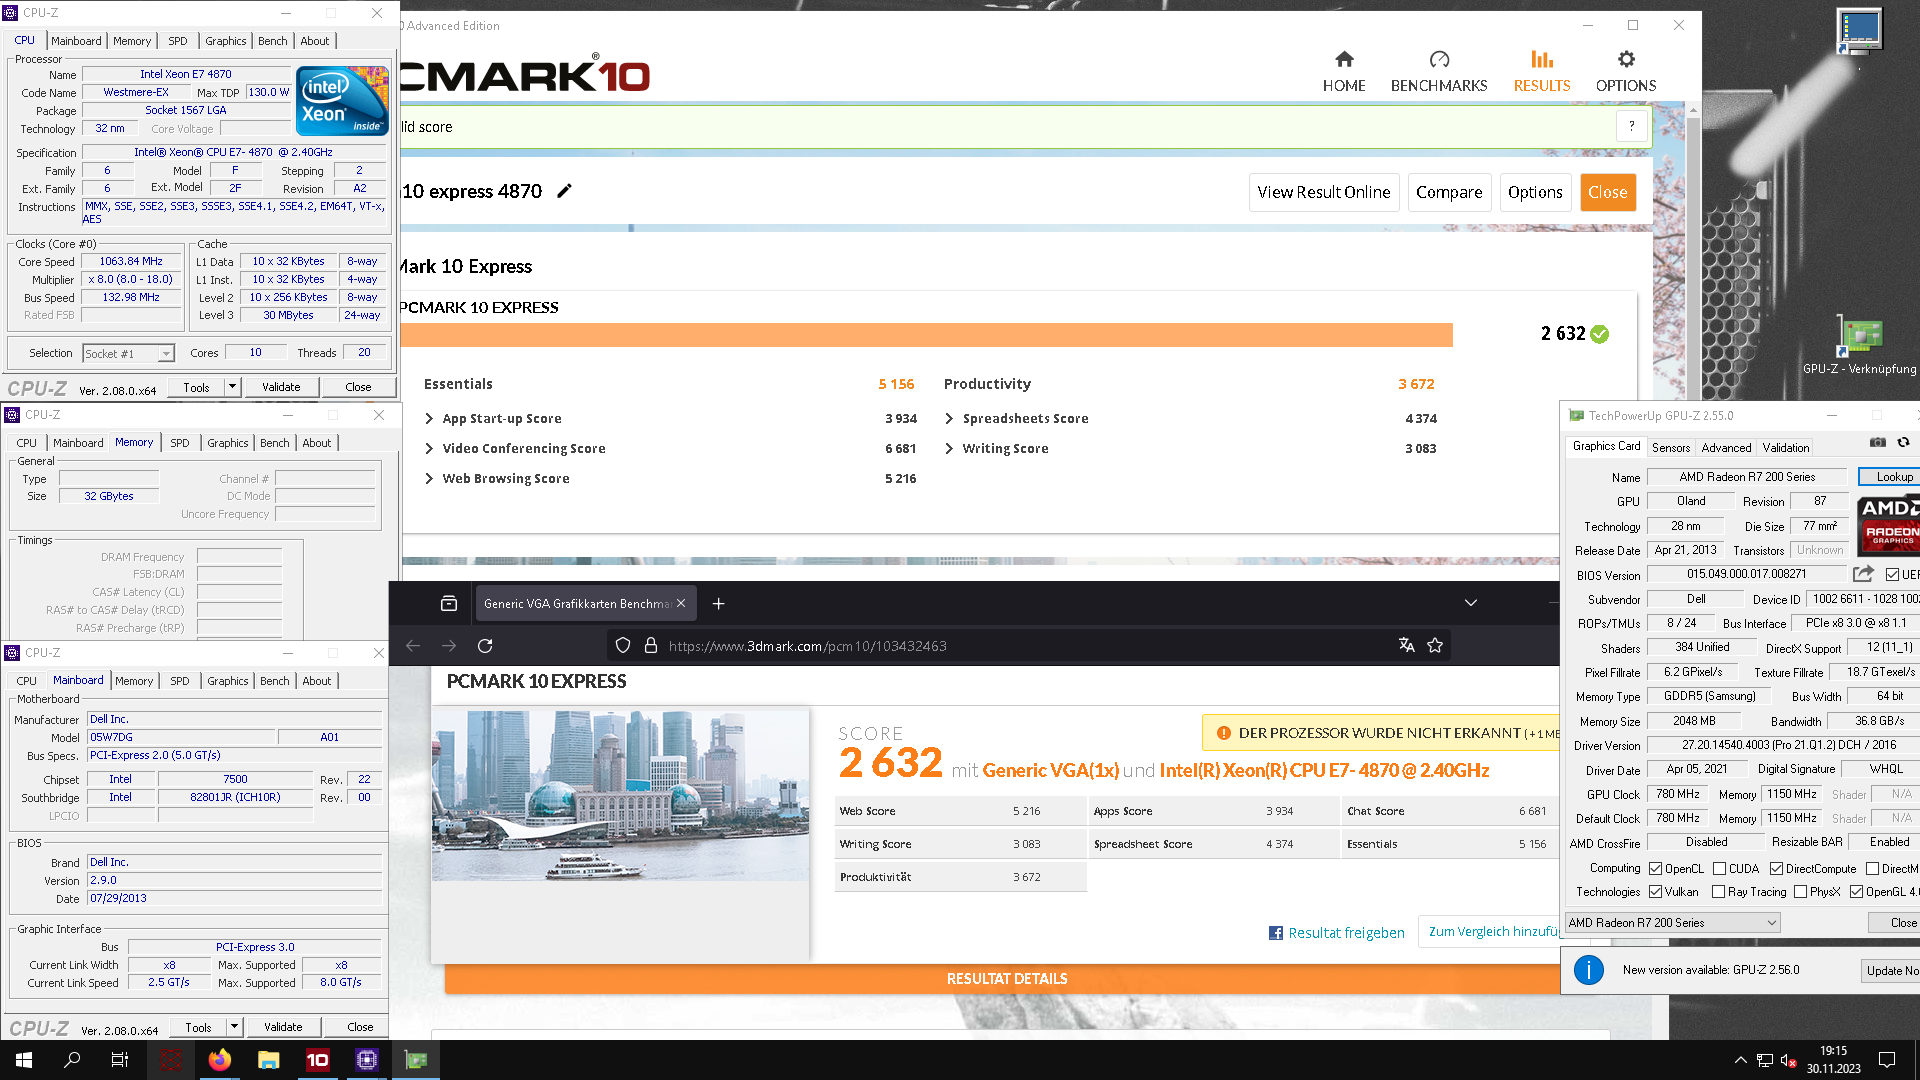The width and height of the screenshot is (1920, 1080).
Task: Take GPU-Z screenshot with camera icon
Action: tap(1878, 442)
